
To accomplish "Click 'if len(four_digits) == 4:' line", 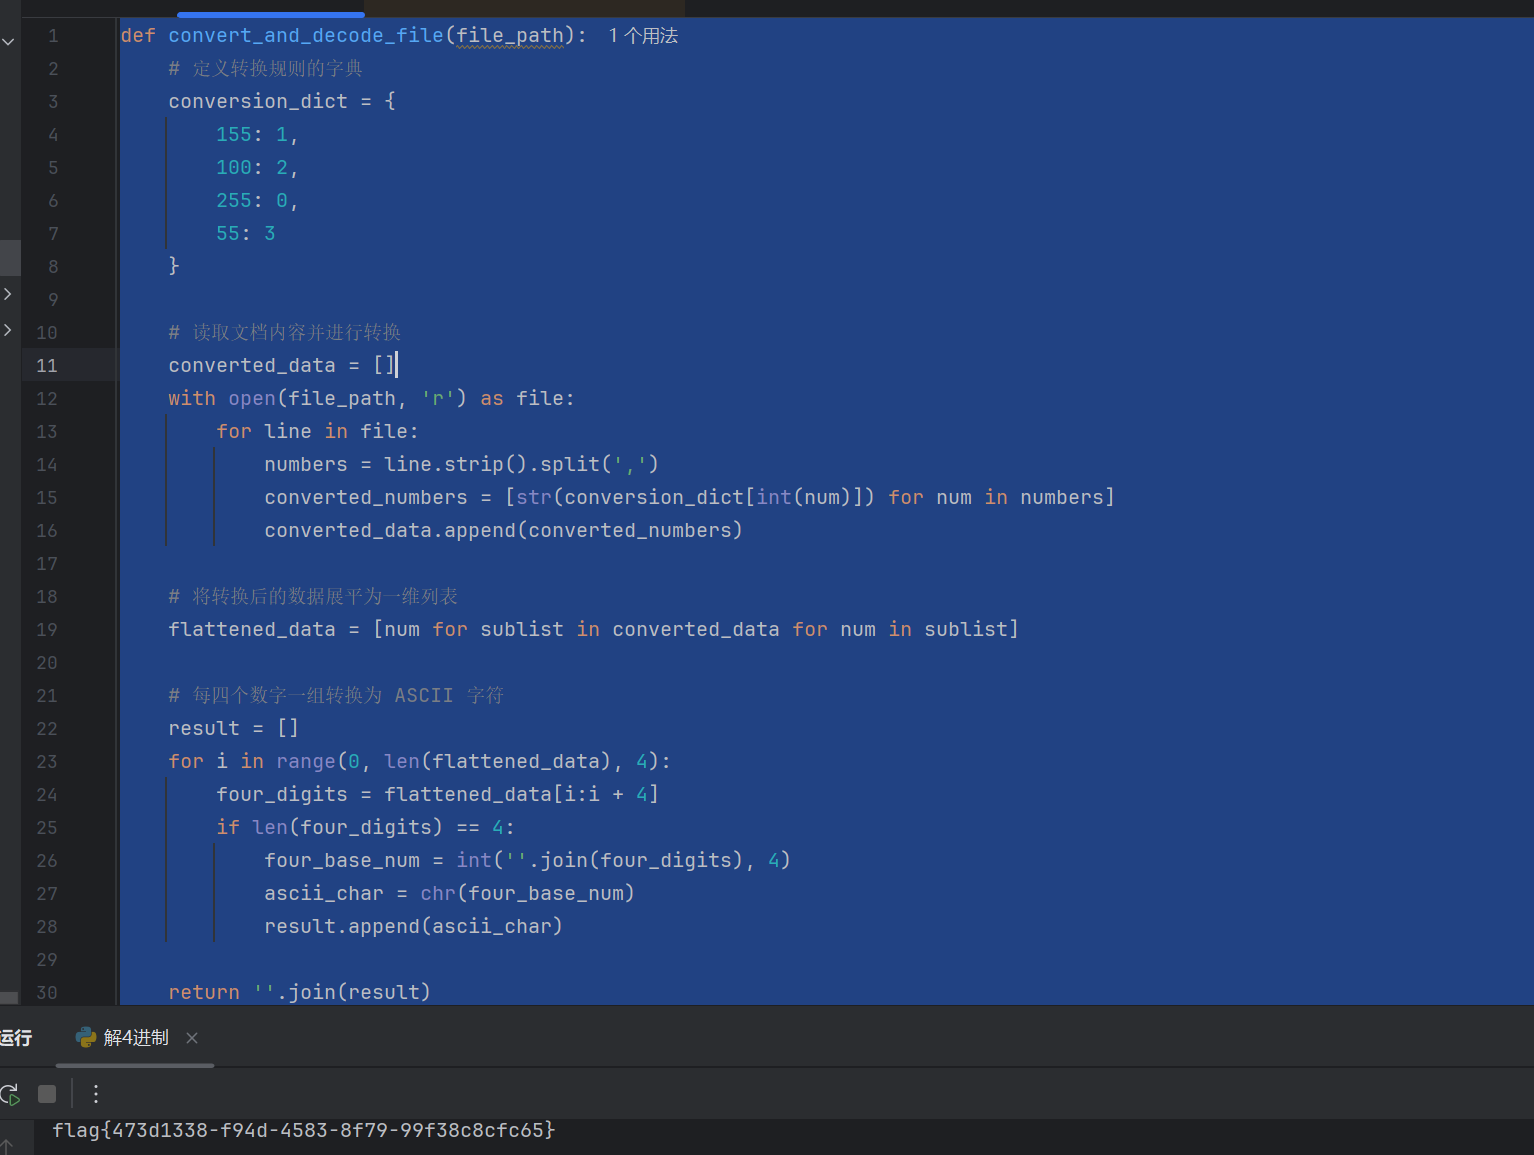I will [365, 827].
